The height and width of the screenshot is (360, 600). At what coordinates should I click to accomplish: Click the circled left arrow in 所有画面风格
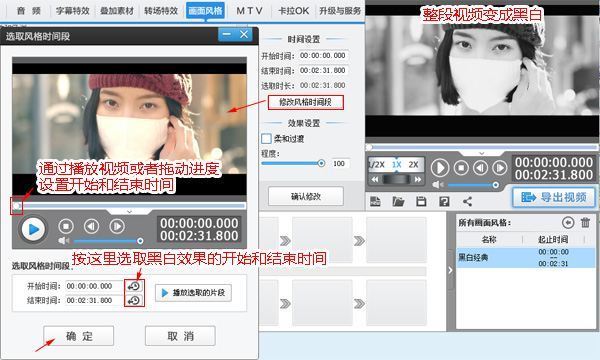pos(568,222)
